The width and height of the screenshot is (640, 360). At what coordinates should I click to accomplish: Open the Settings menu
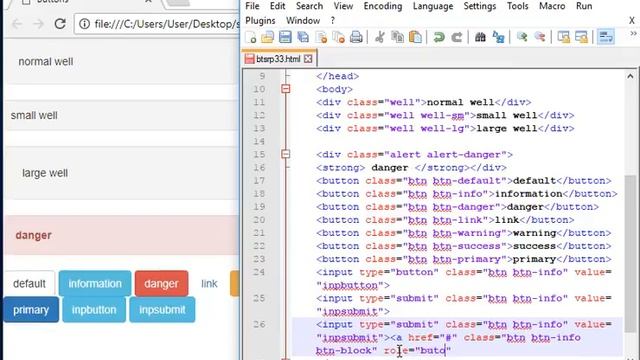tap(480, 6)
